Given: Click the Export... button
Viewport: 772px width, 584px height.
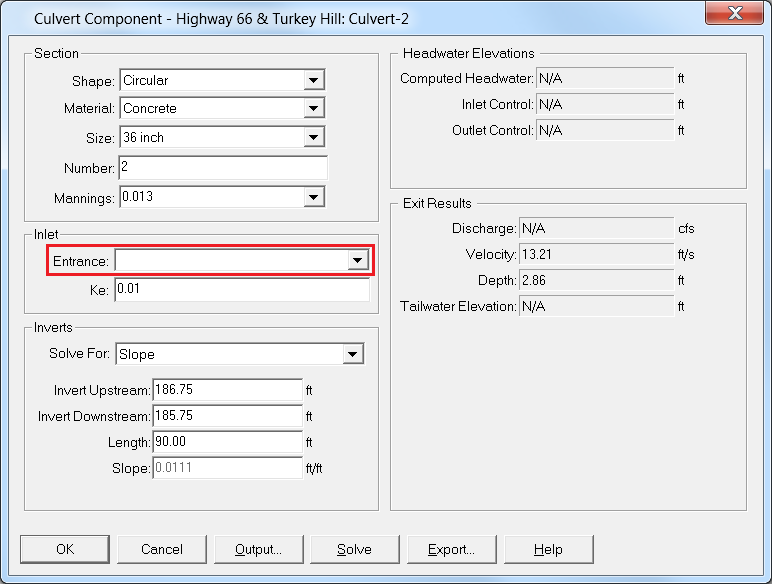Looking at the screenshot, I should [x=451, y=549].
